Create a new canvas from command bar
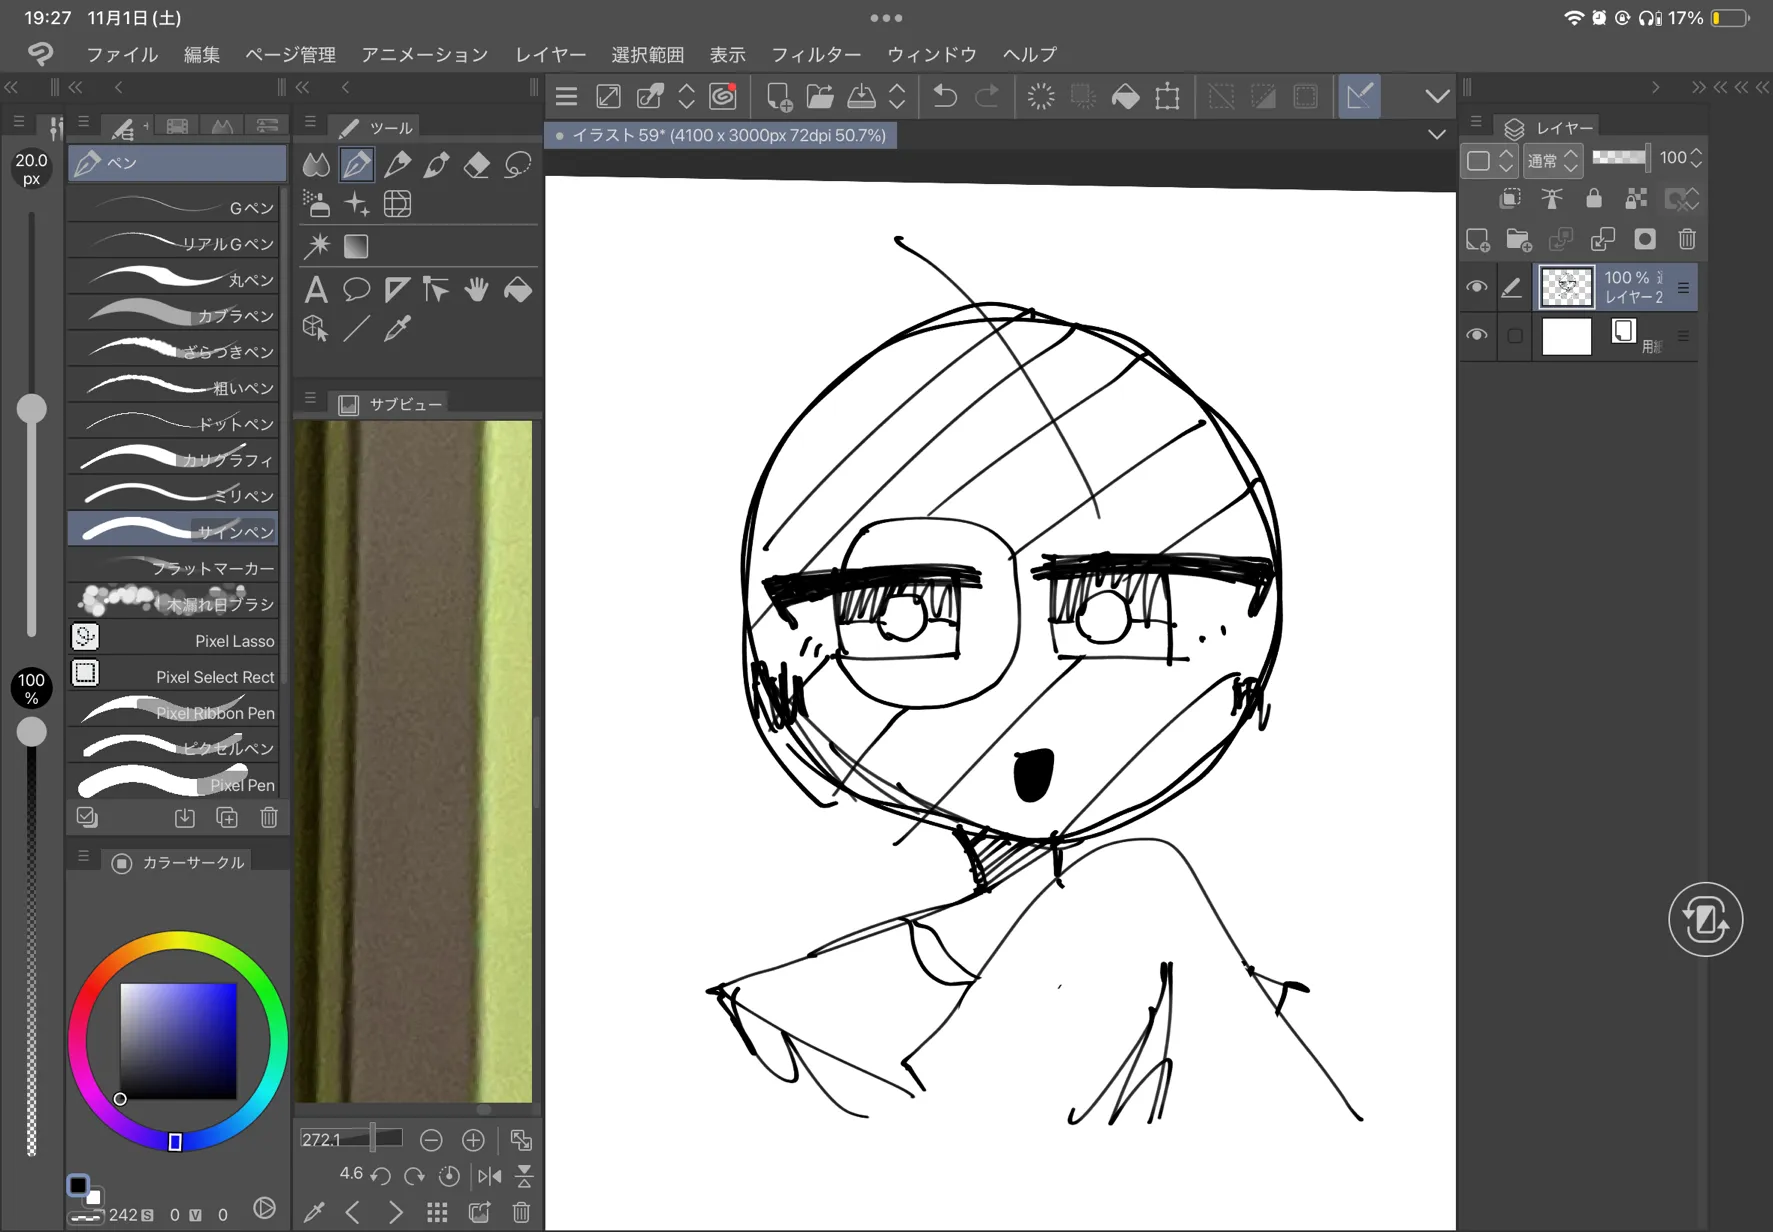Image resolution: width=1773 pixels, height=1232 pixels. (x=778, y=96)
